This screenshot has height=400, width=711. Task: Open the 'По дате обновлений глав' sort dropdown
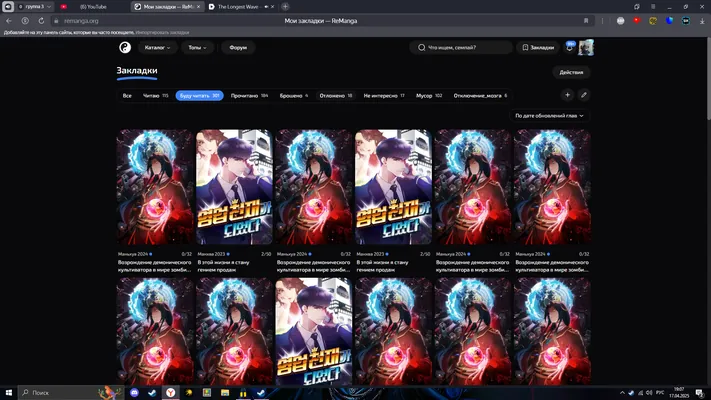tap(549, 116)
